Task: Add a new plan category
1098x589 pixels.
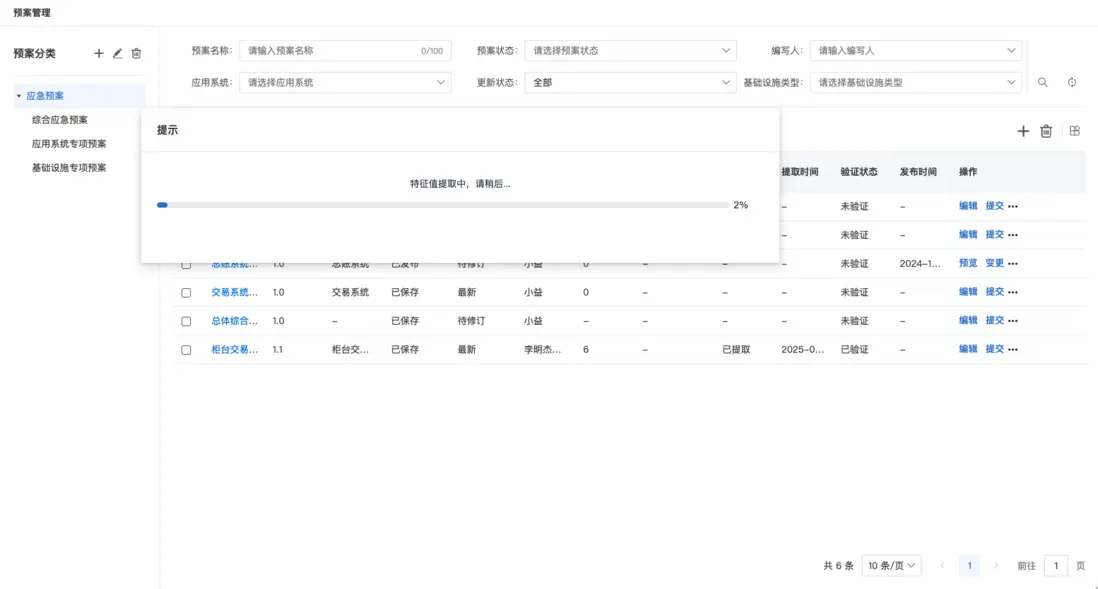Action: pyautogui.click(x=99, y=53)
